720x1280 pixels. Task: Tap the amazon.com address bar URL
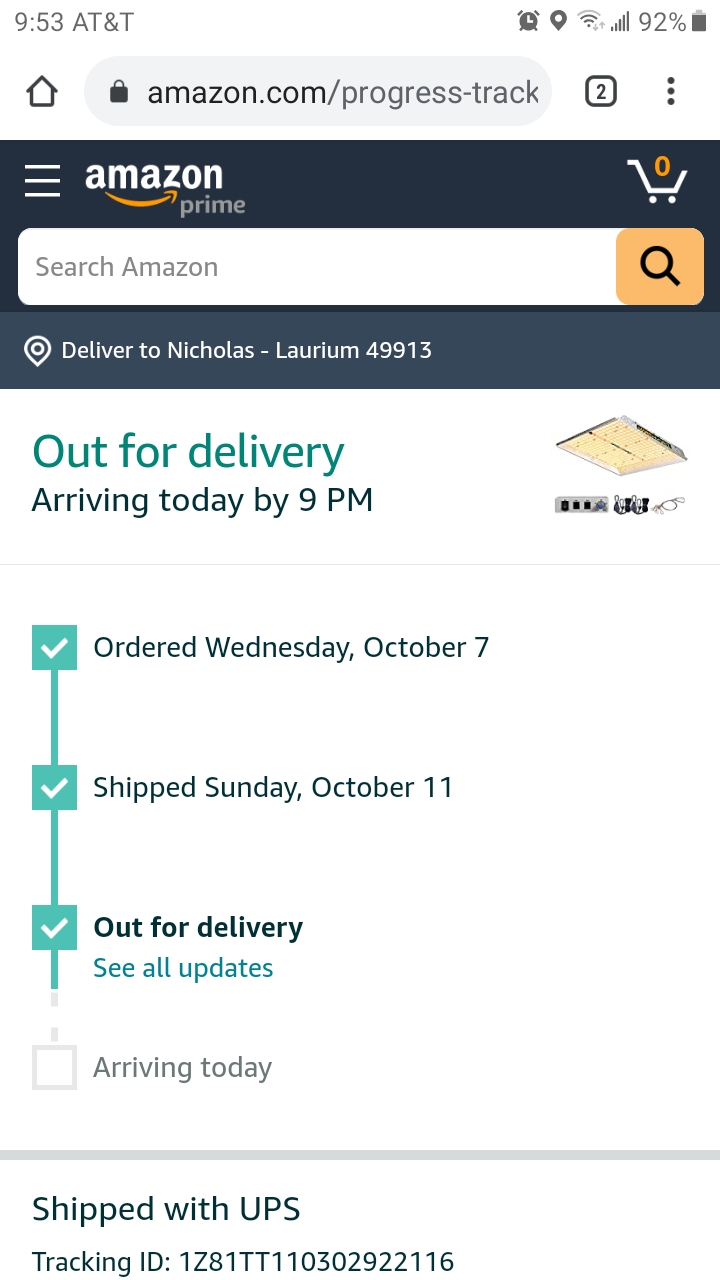click(x=342, y=93)
